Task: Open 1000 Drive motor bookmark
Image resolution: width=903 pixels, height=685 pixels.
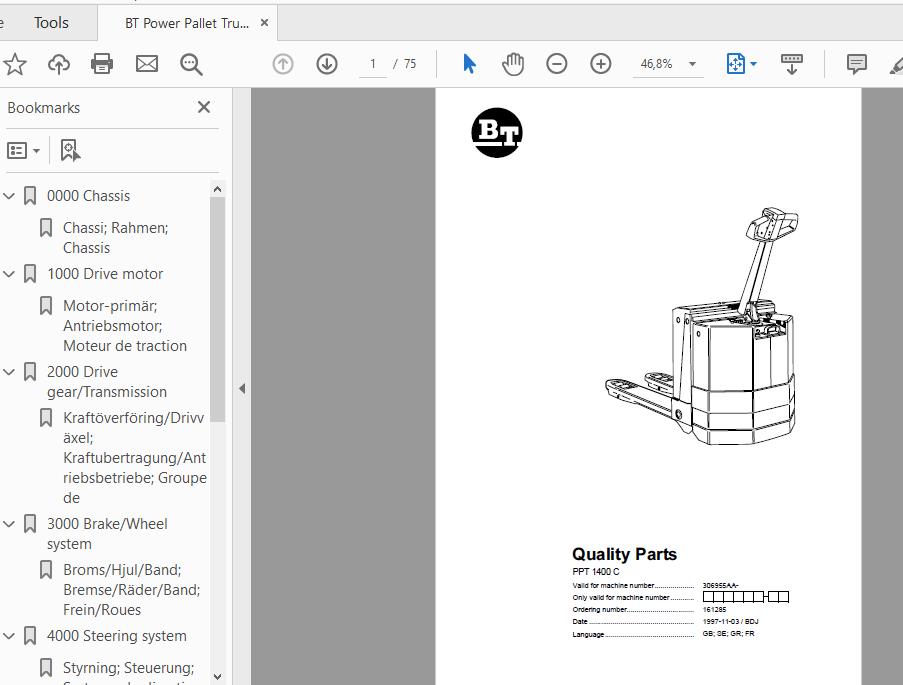Action: coord(105,274)
